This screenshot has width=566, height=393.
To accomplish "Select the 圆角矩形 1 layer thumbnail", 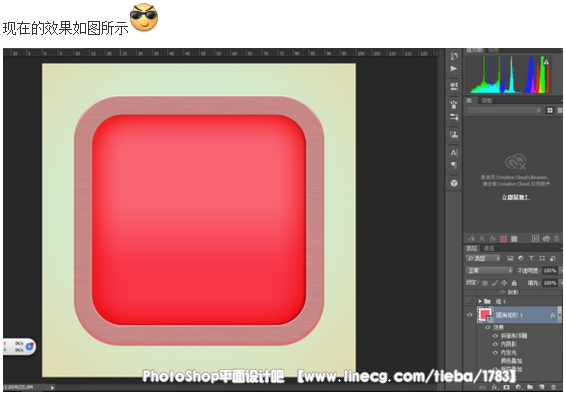I will coord(485,314).
